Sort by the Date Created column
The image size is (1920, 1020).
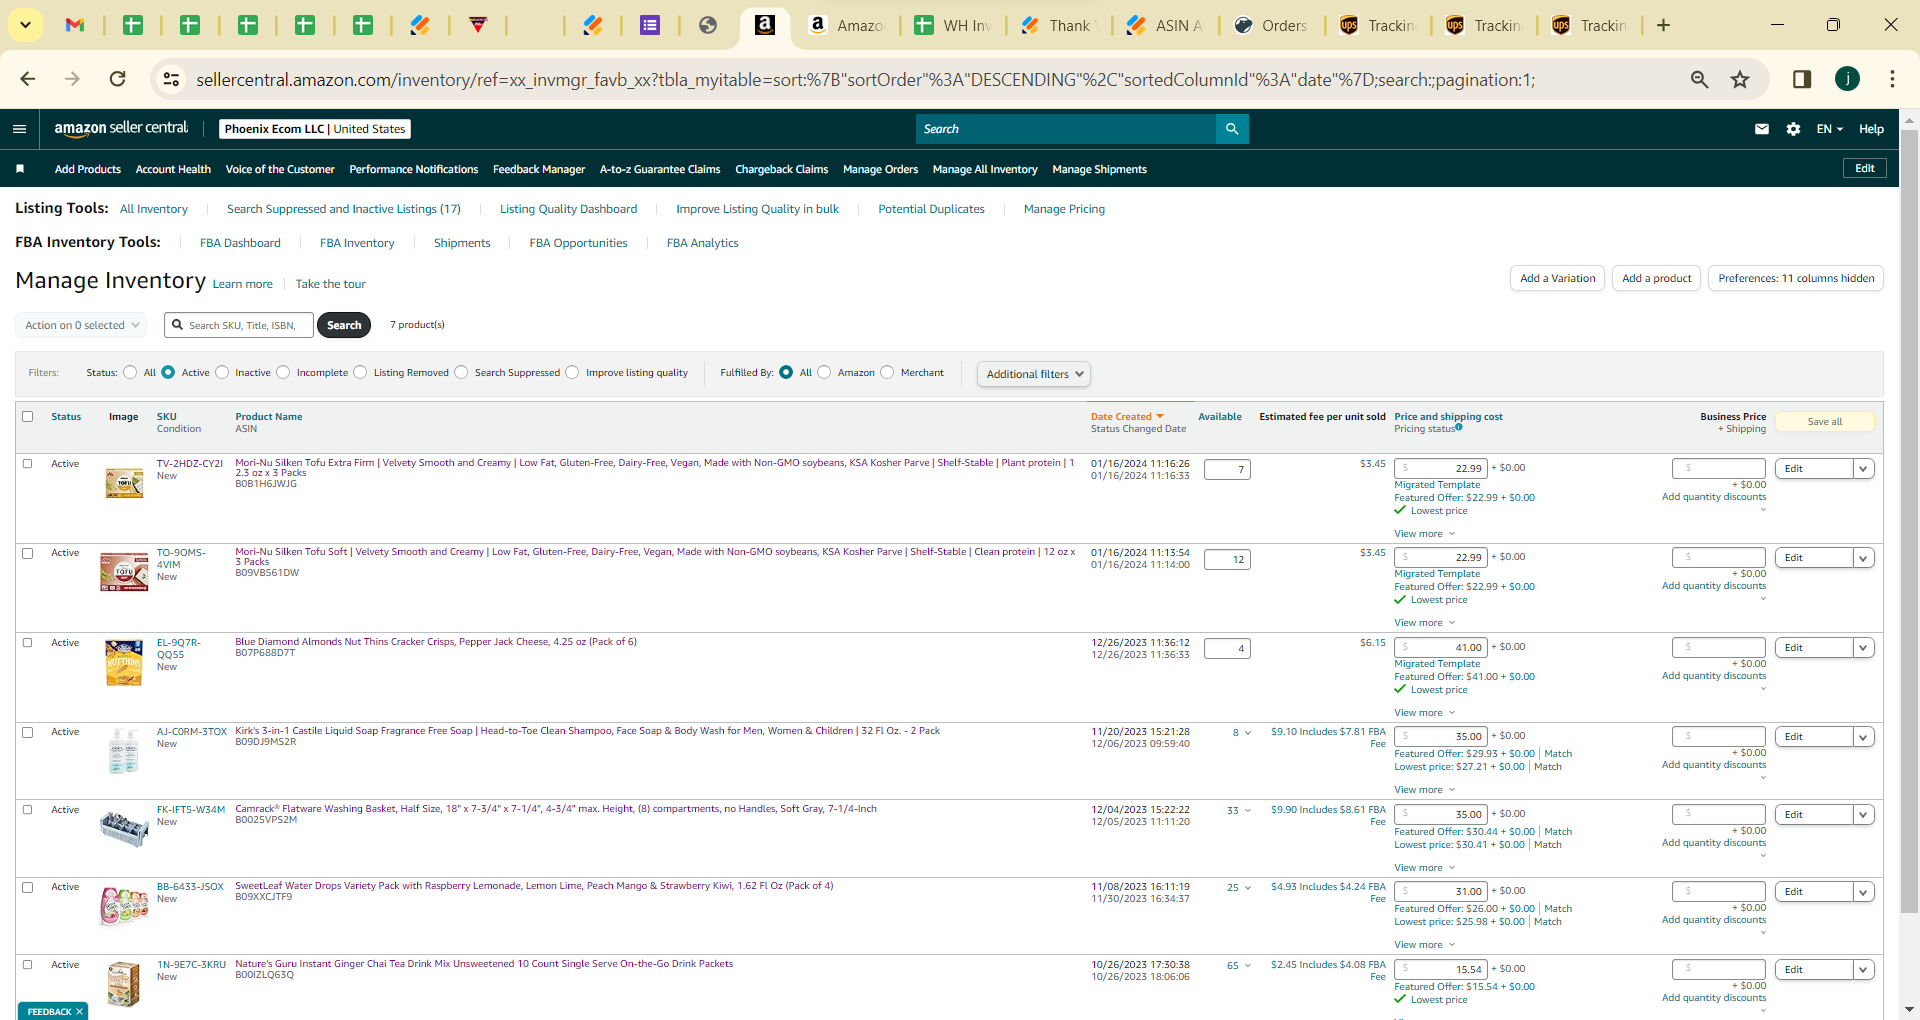click(1127, 417)
